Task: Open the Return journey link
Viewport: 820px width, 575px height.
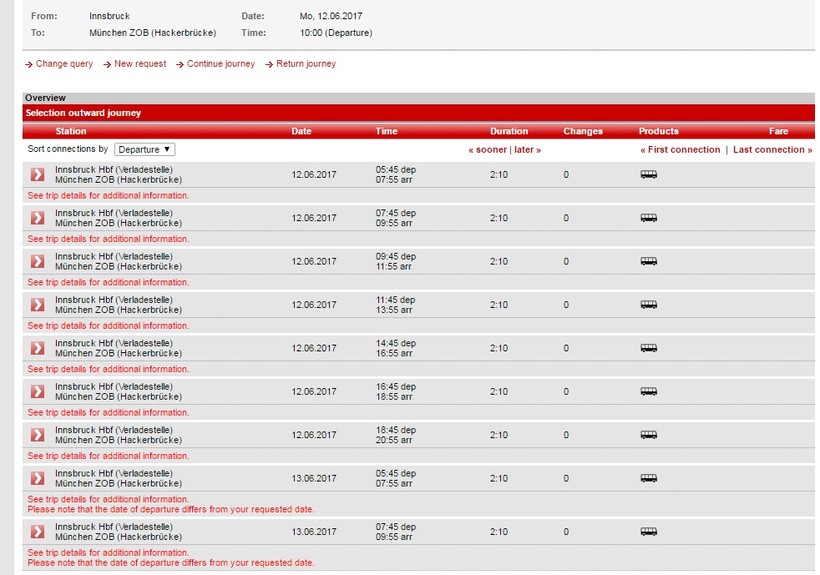Action: (305, 64)
